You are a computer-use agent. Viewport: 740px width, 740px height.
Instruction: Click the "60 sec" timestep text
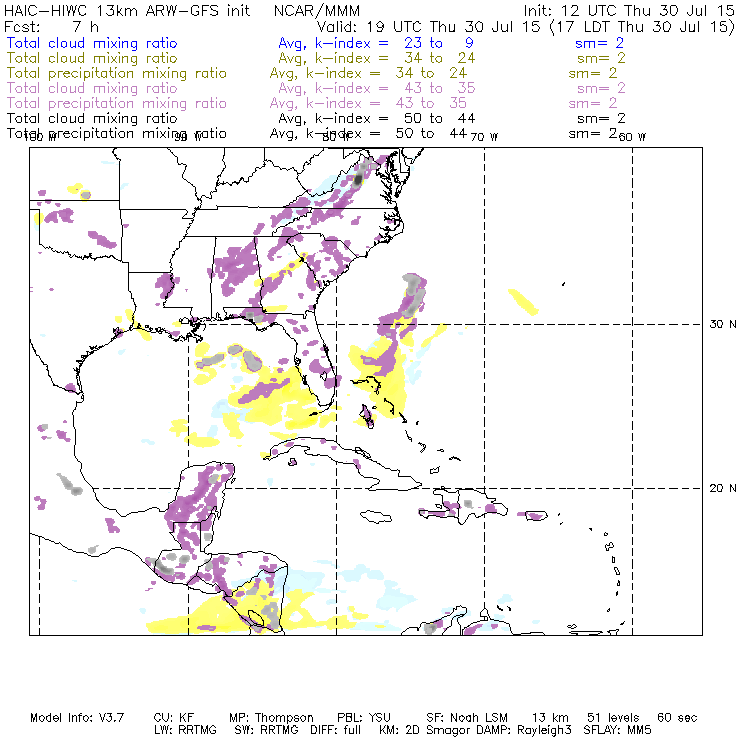coord(677,718)
